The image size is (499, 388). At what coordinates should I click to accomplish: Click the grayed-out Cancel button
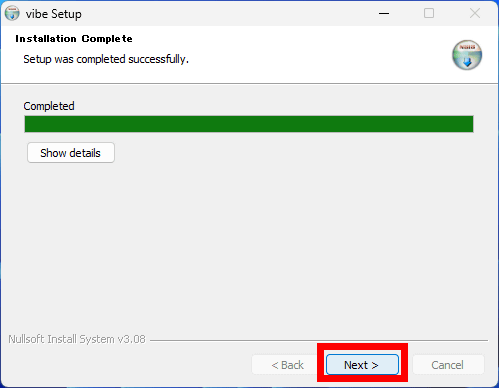448,365
